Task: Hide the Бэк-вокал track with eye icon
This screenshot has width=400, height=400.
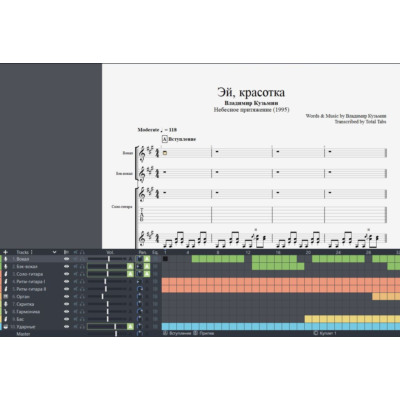Action: click(x=66, y=266)
